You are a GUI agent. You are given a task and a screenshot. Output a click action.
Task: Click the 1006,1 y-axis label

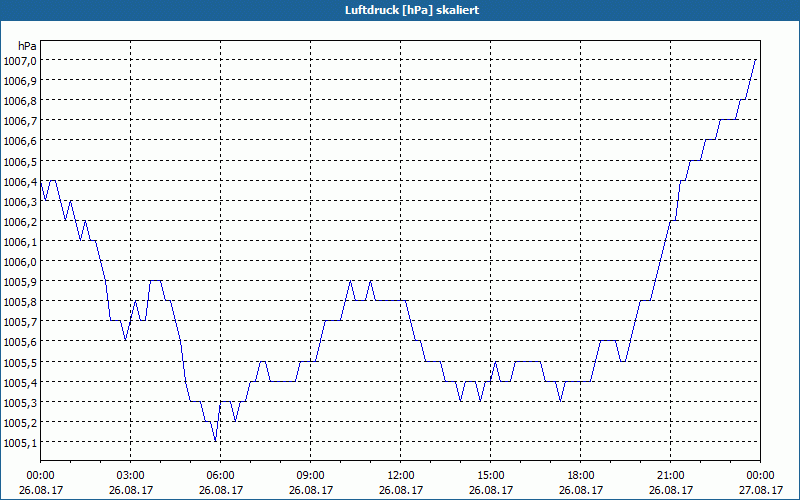point(20,242)
